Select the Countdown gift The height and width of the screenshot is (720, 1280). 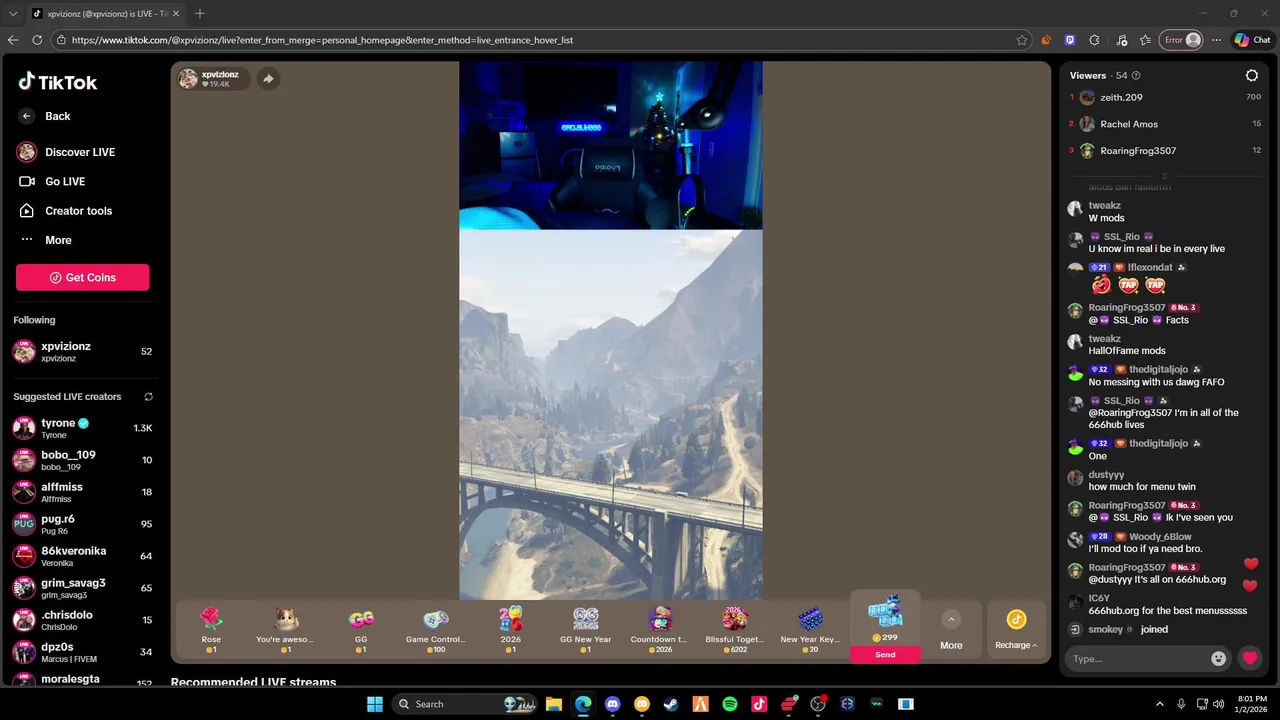[x=660, y=629]
